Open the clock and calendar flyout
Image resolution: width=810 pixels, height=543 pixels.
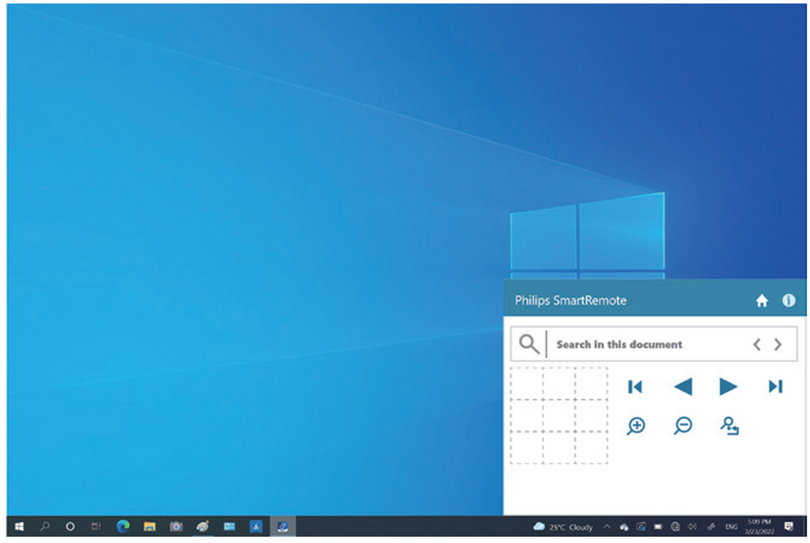pyautogui.click(x=759, y=526)
